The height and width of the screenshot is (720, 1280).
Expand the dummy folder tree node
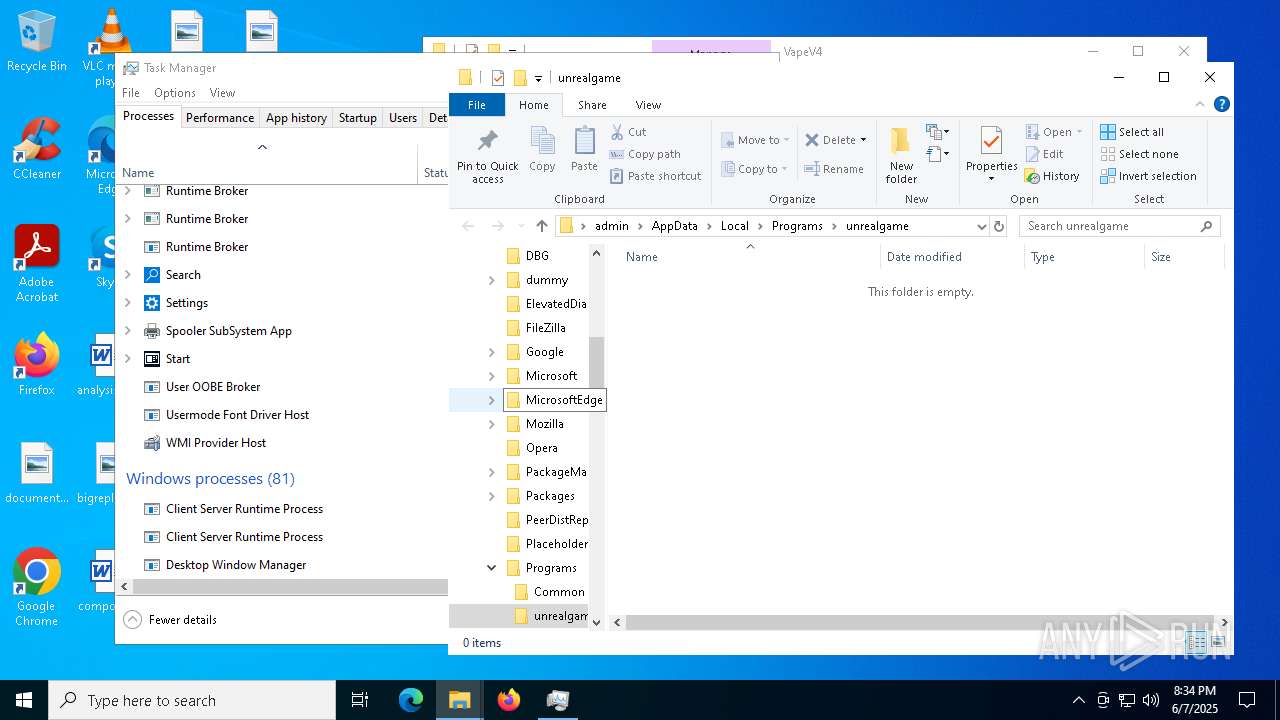(491, 280)
